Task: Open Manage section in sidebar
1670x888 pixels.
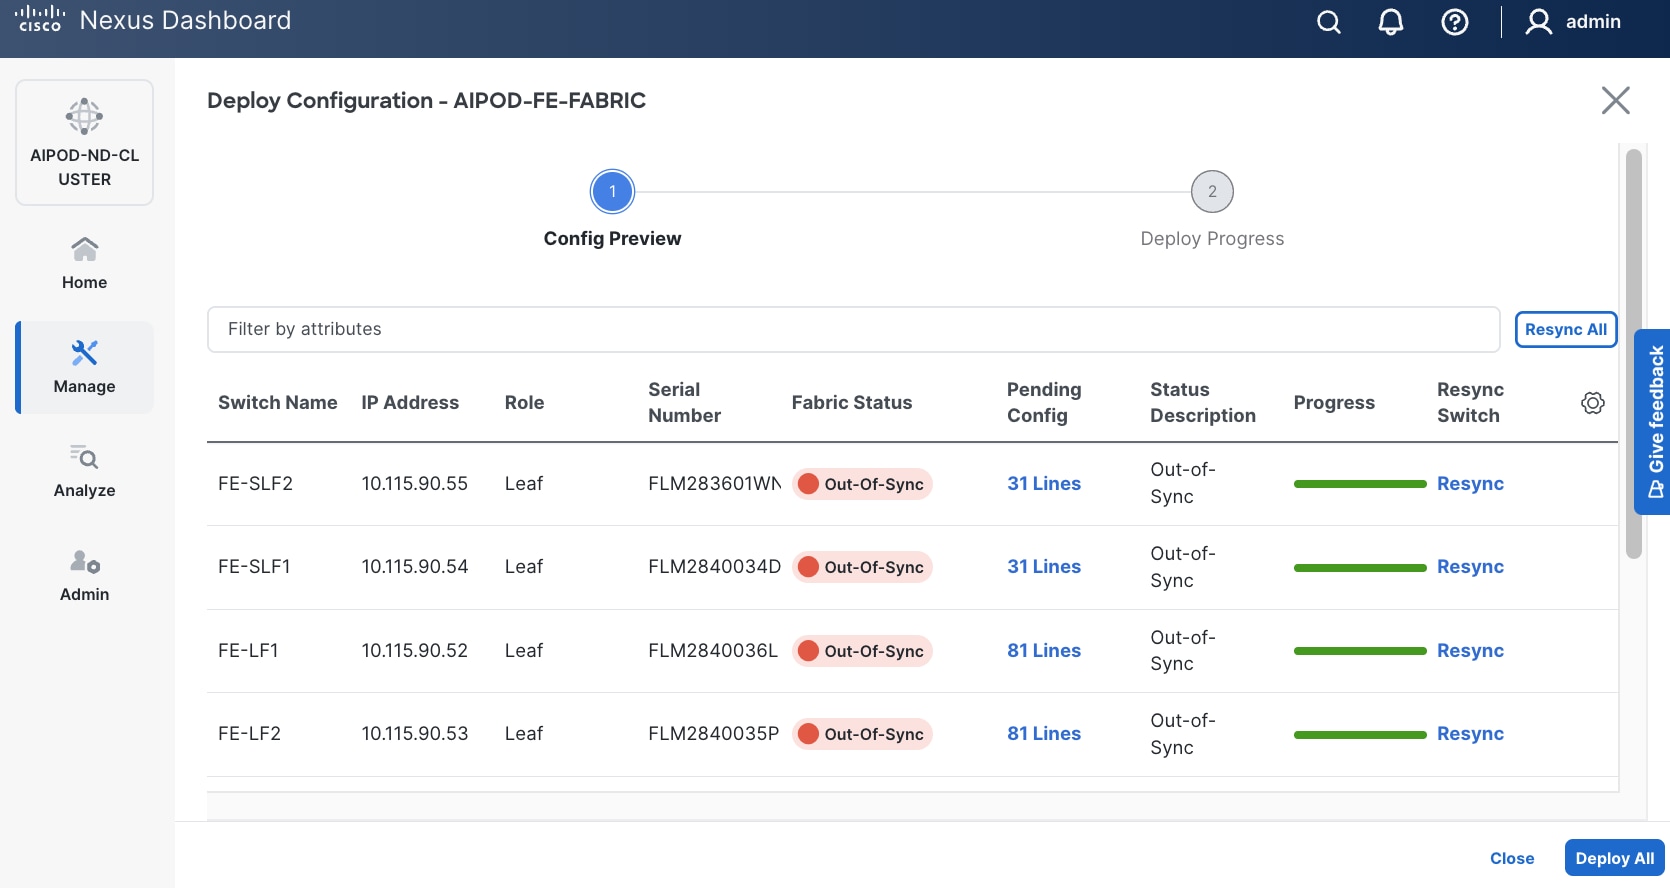Action: [85, 367]
